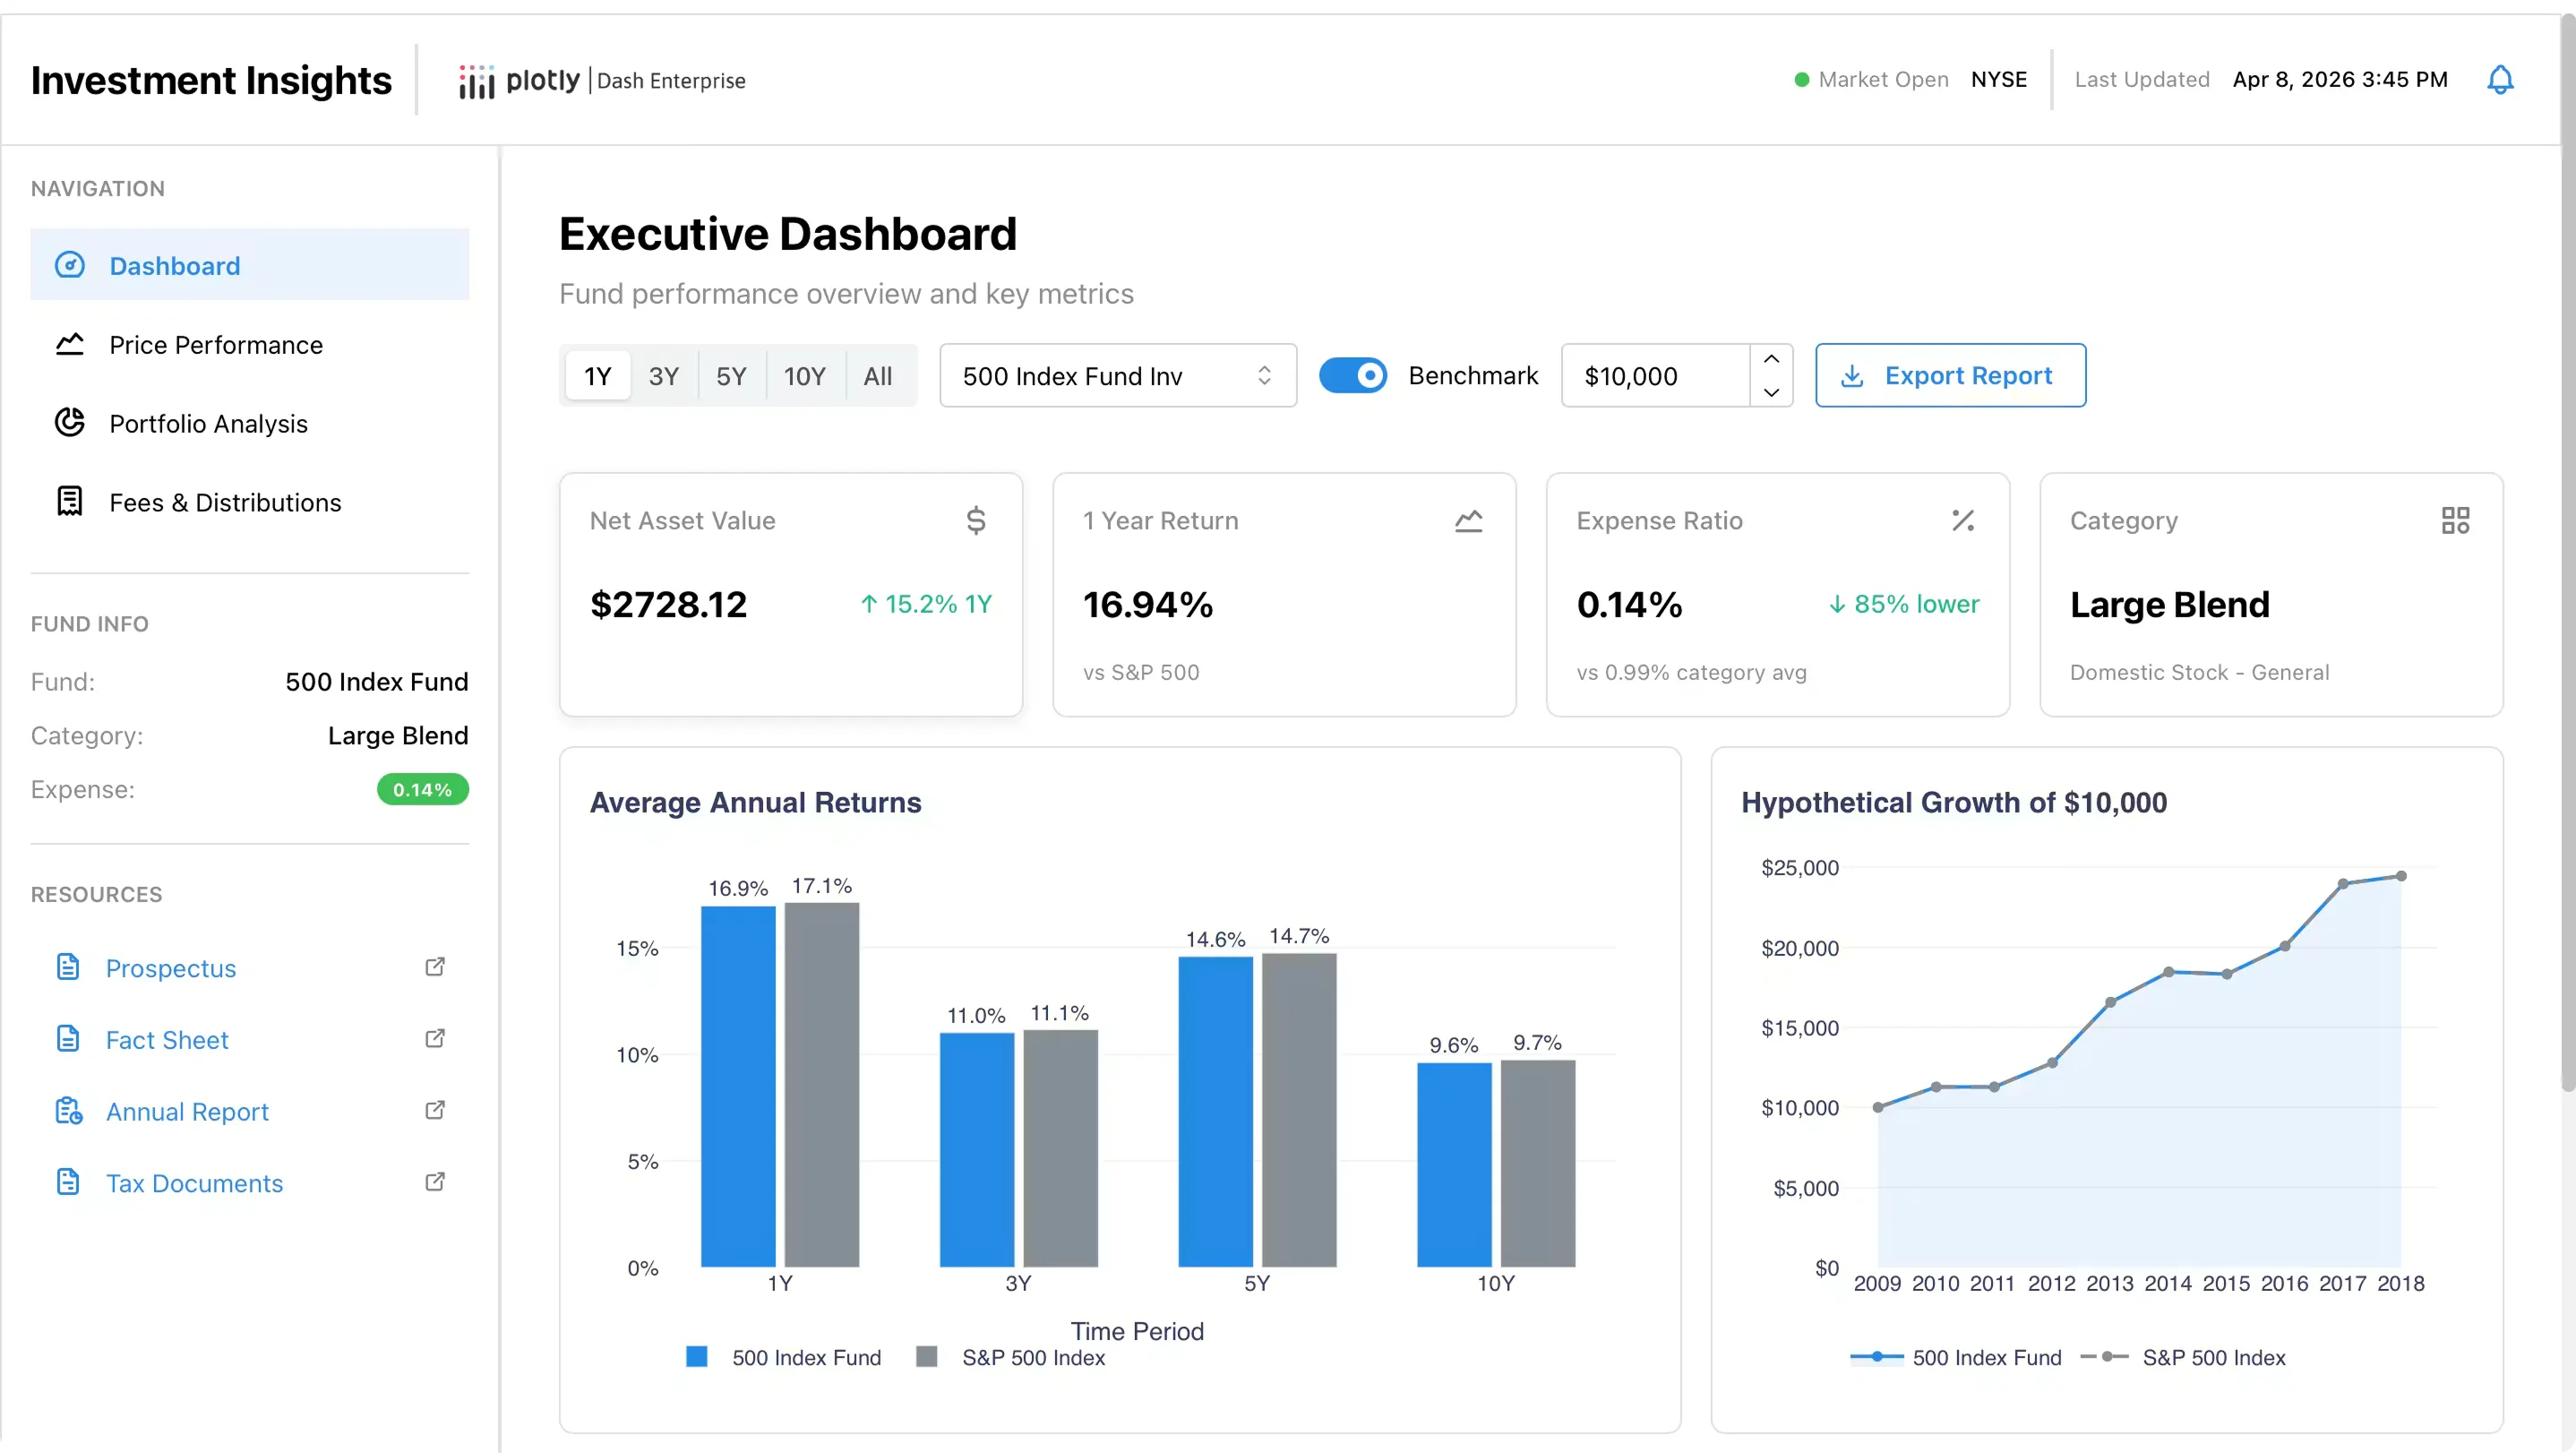This screenshot has height=1453, width=2576.
Task: Click the gray S&P 500 Index legend color swatch
Action: click(x=927, y=1356)
